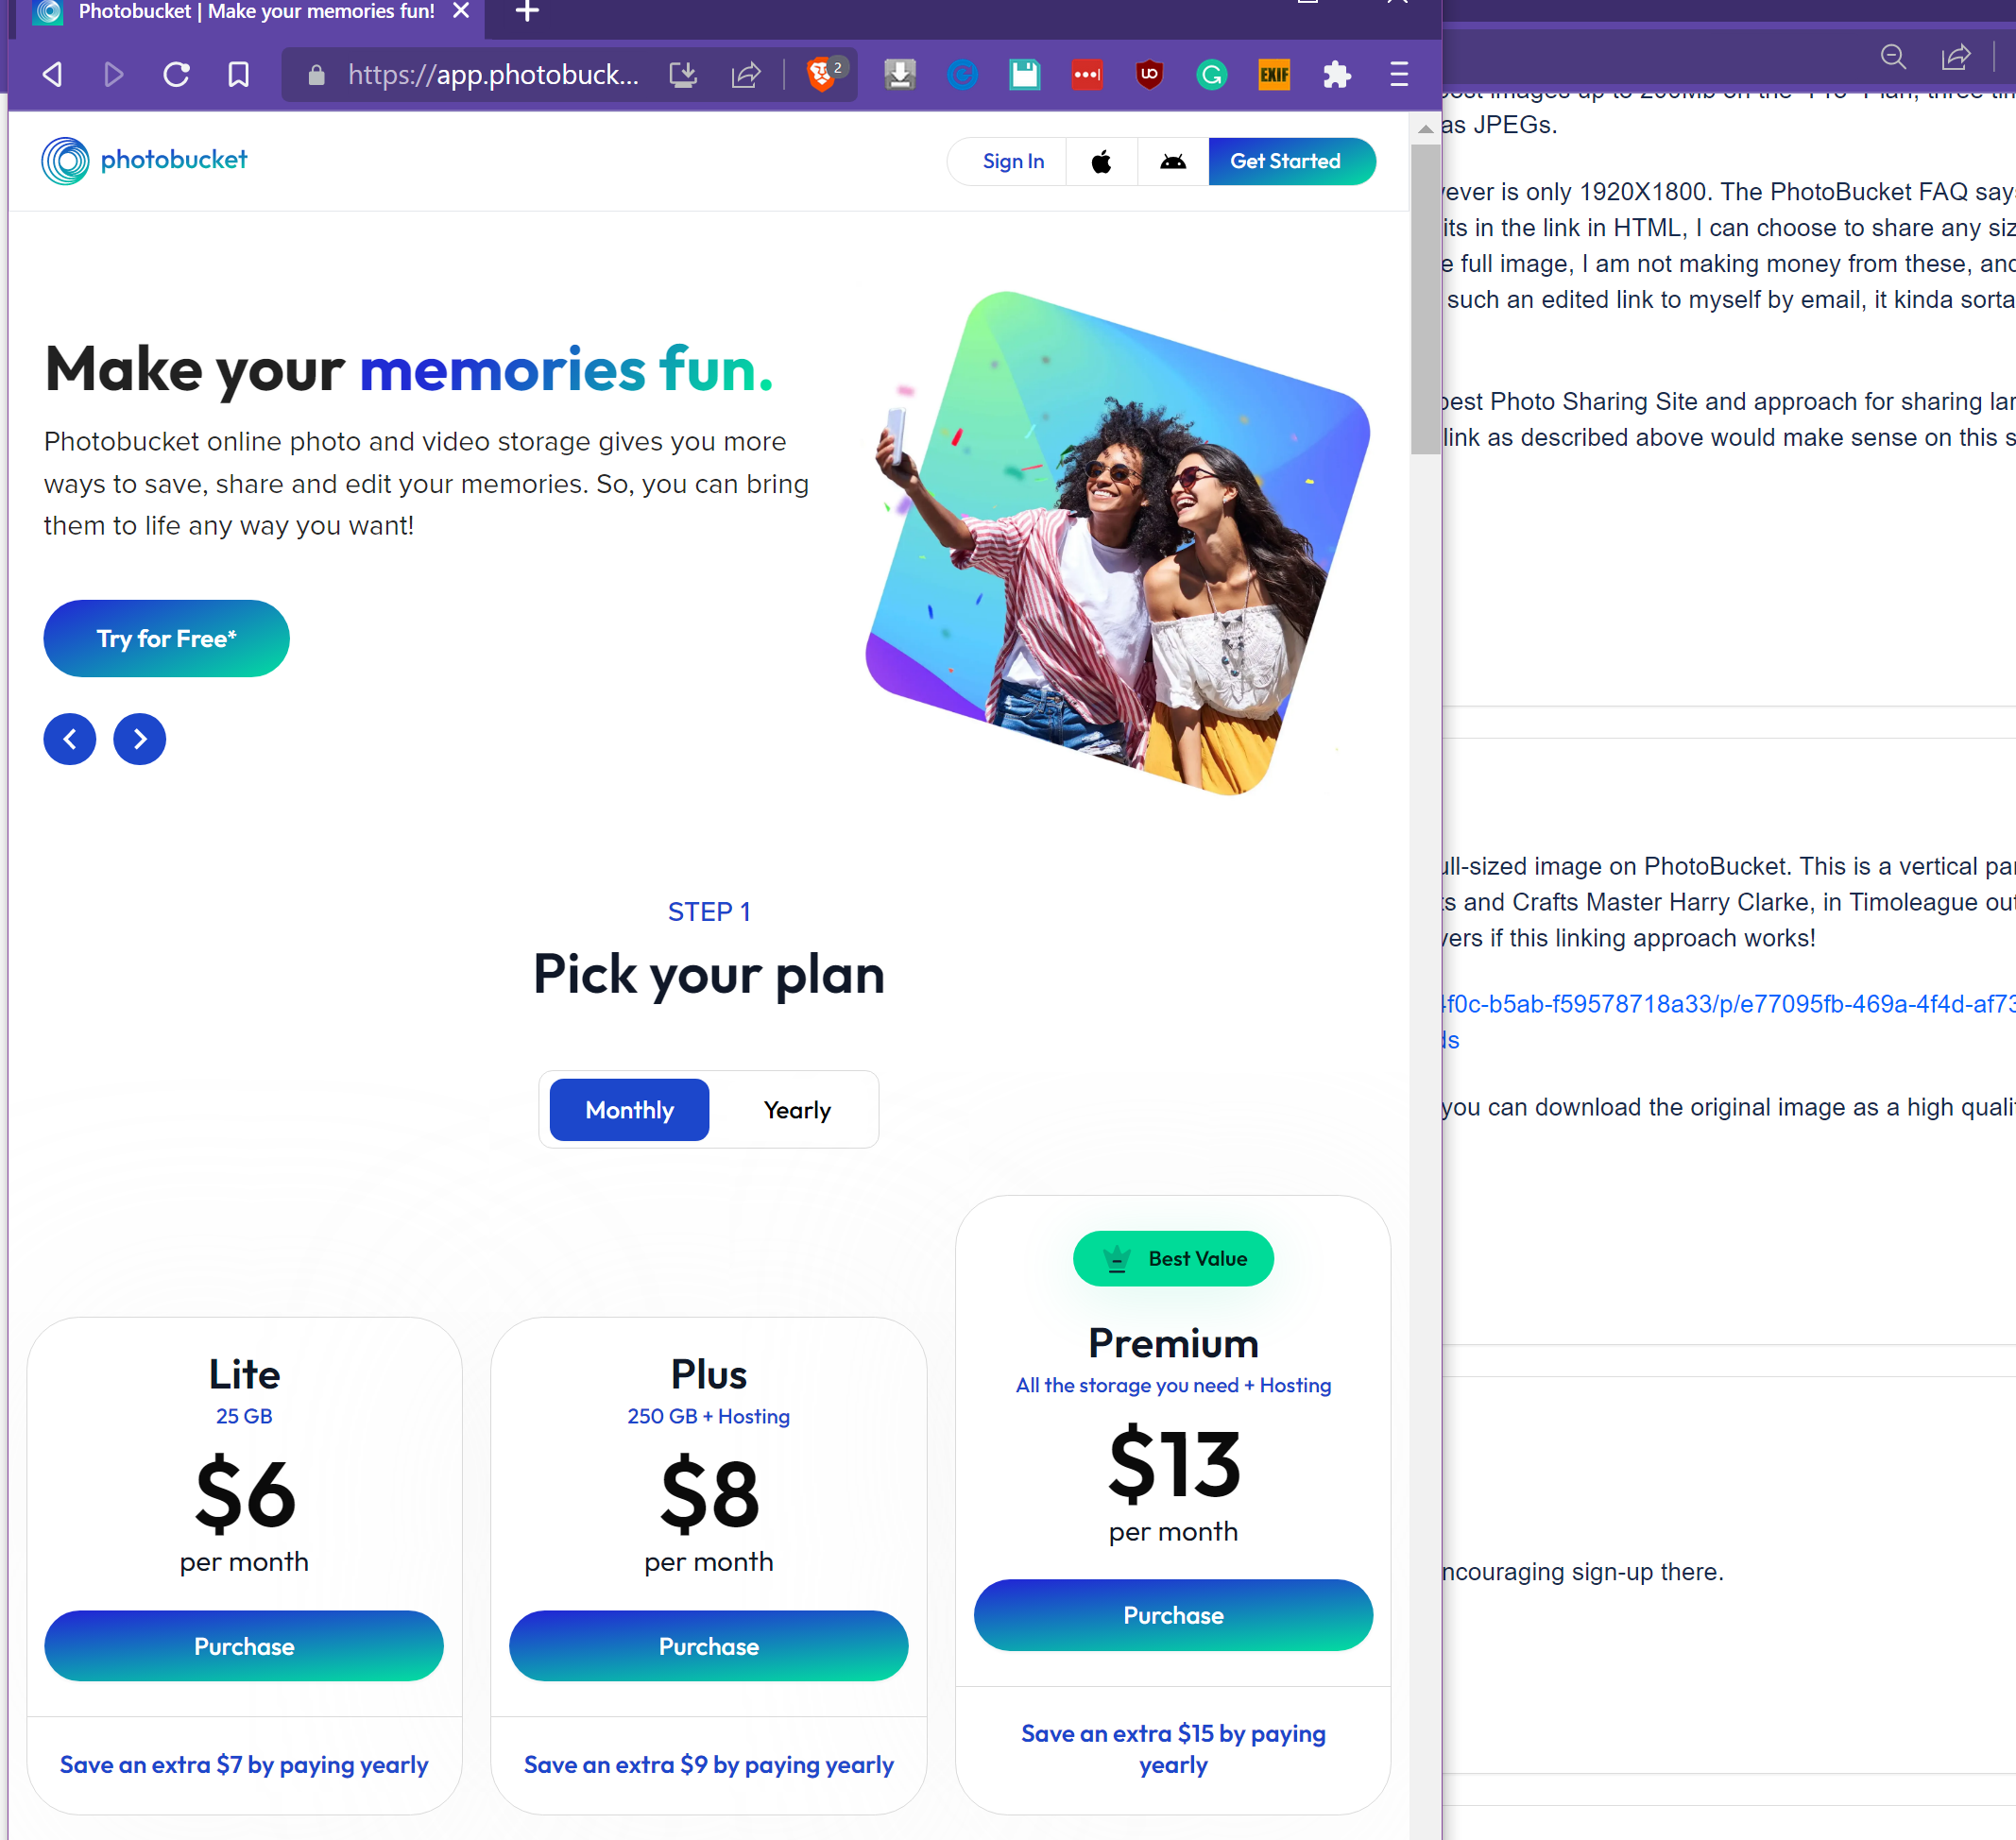Click the Apple app download icon

[1101, 161]
